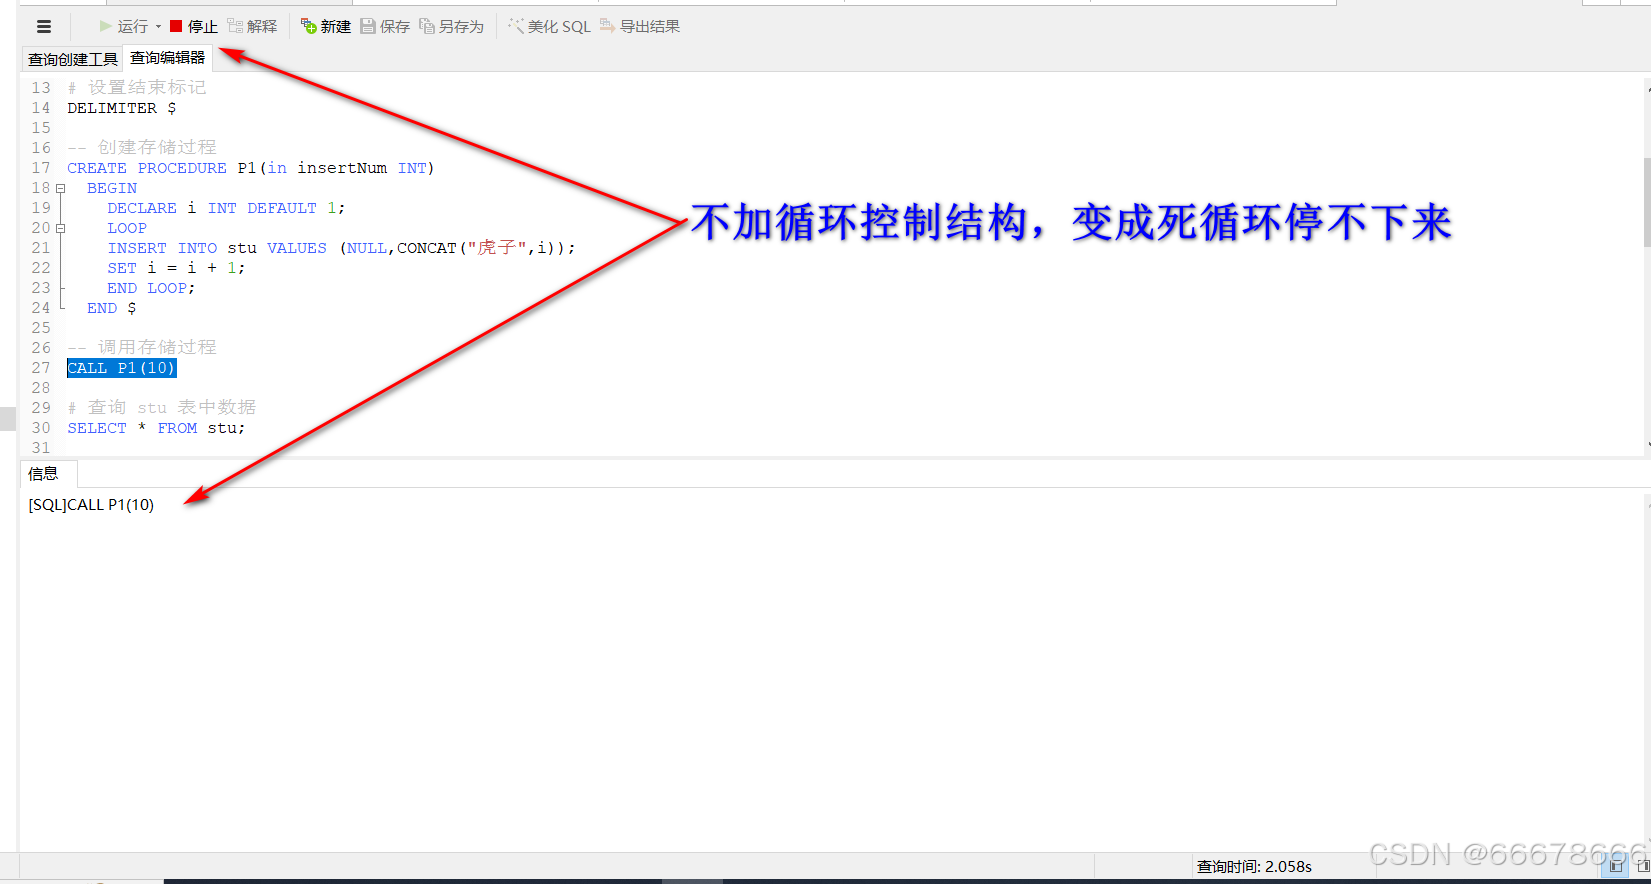Click the DELIMITER $ line
This screenshot has width=1651, height=884.
(x=122, y=108)
